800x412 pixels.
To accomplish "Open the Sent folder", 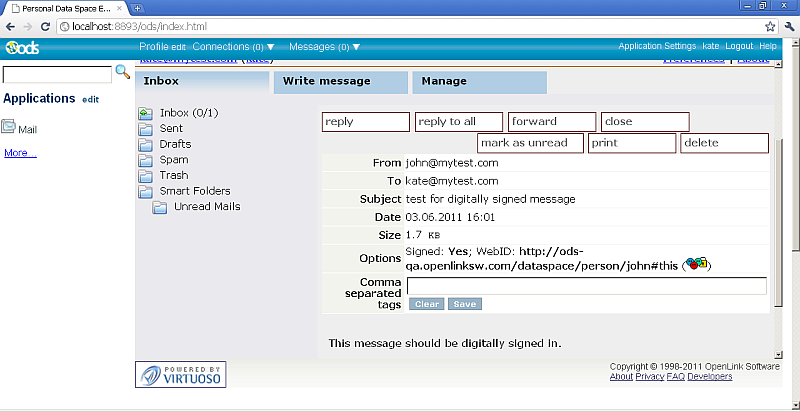I will pyautogui.click(x=171, y=129).
